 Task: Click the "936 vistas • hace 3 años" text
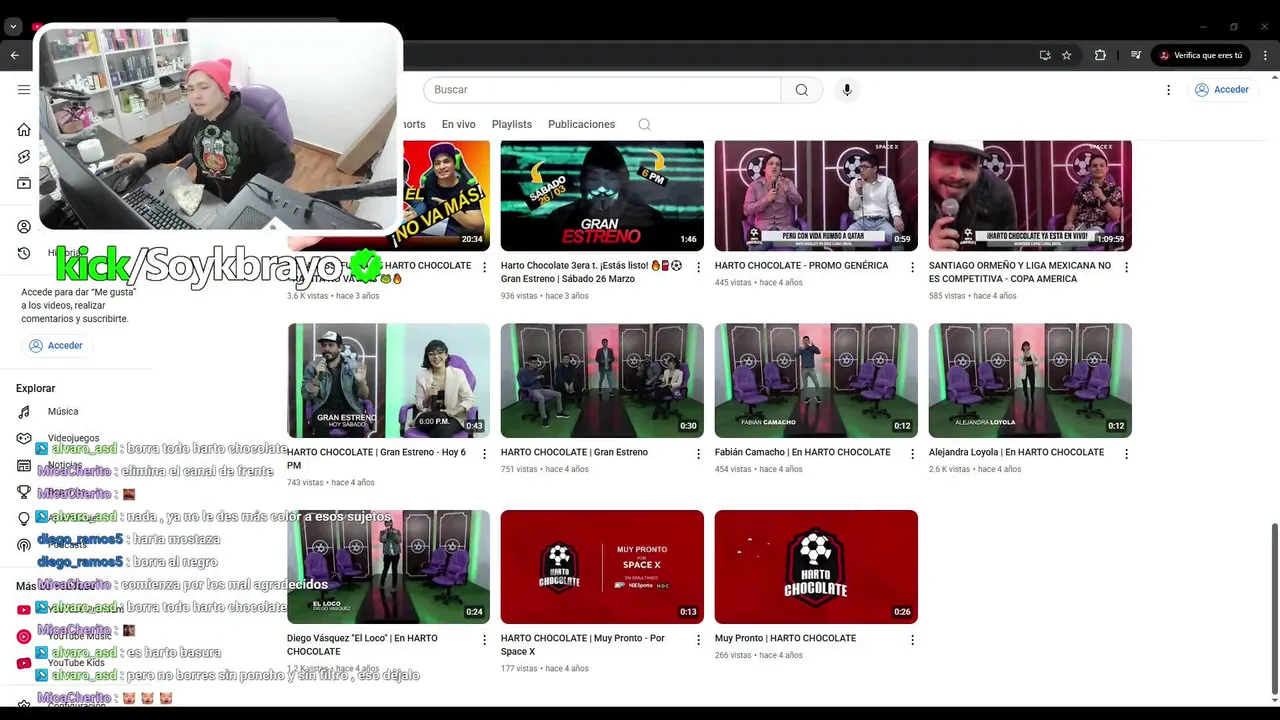[545, 296]
